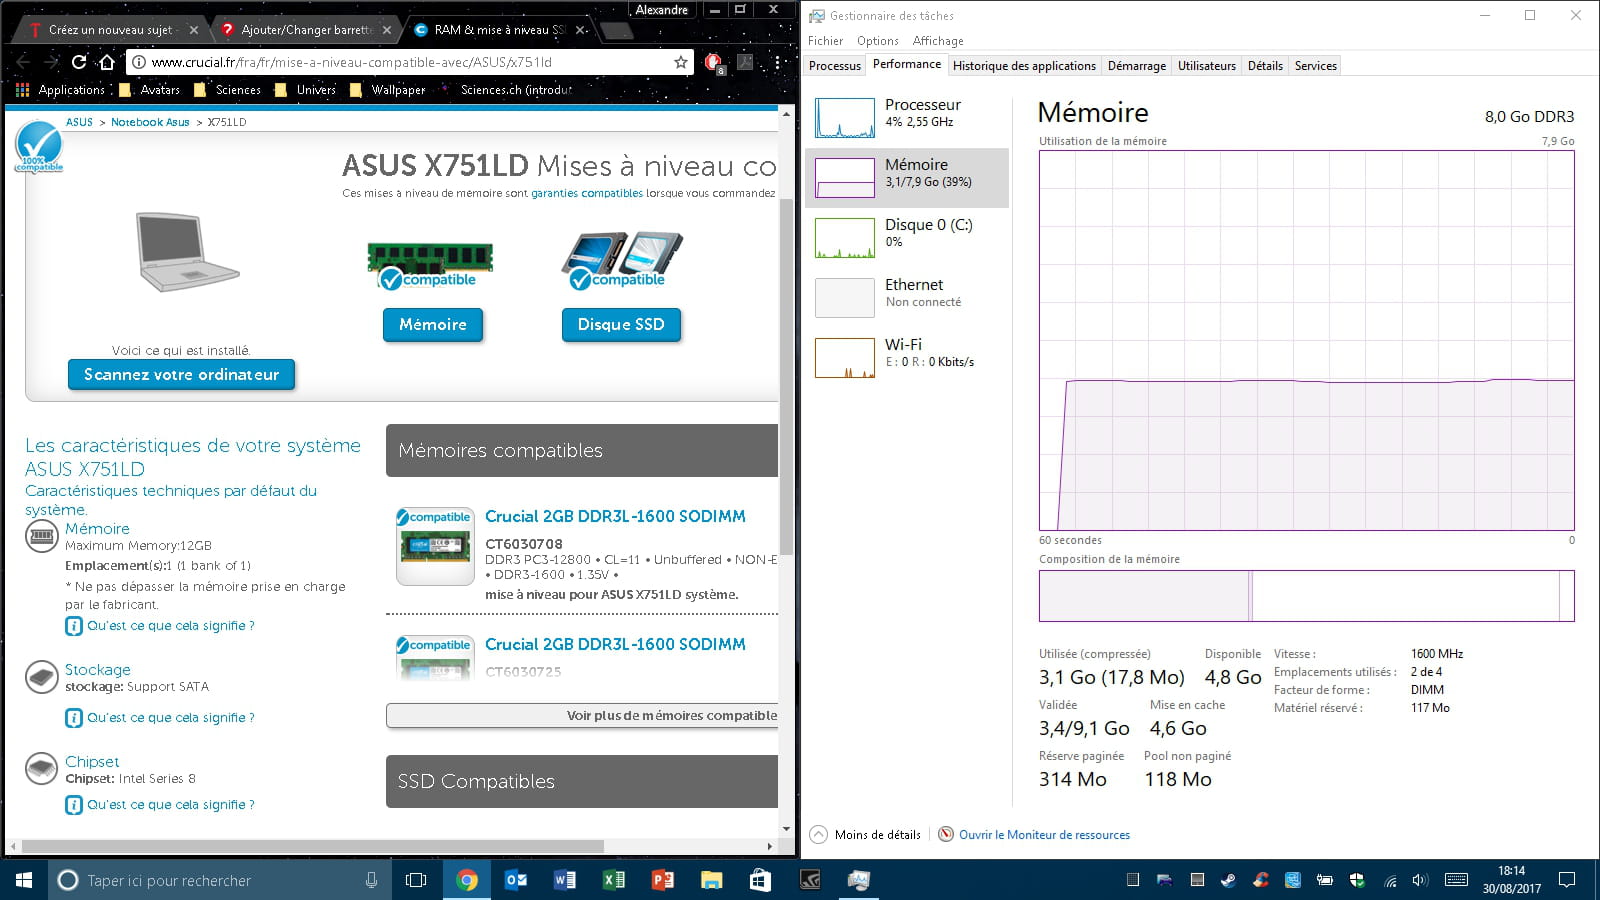The width and height of the screenshot is (1600, 900).
Task: Click the 100% compatible badge
Action: point(39,146)
